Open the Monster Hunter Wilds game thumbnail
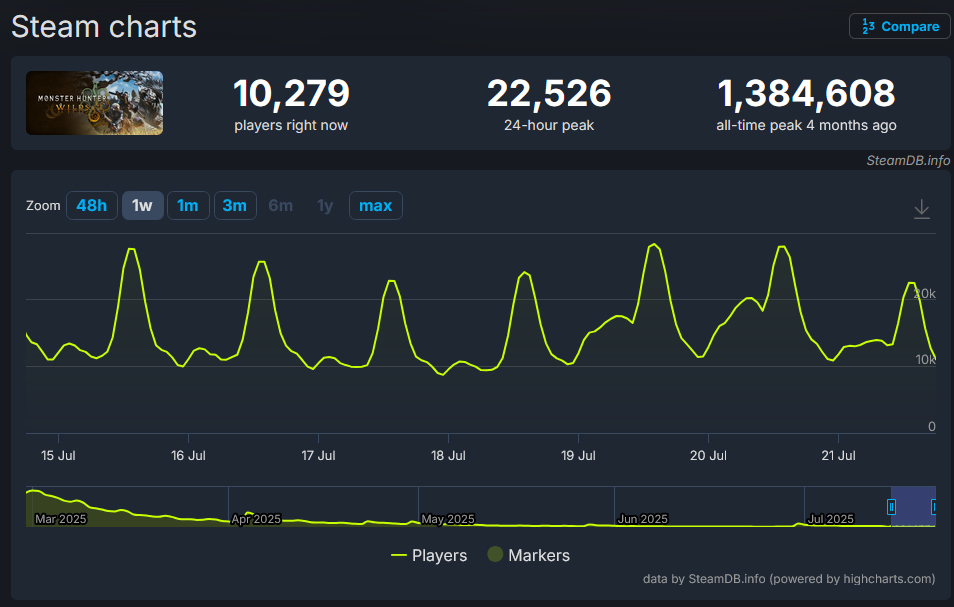This screenshot has width=954, height=607. [94, 103]
